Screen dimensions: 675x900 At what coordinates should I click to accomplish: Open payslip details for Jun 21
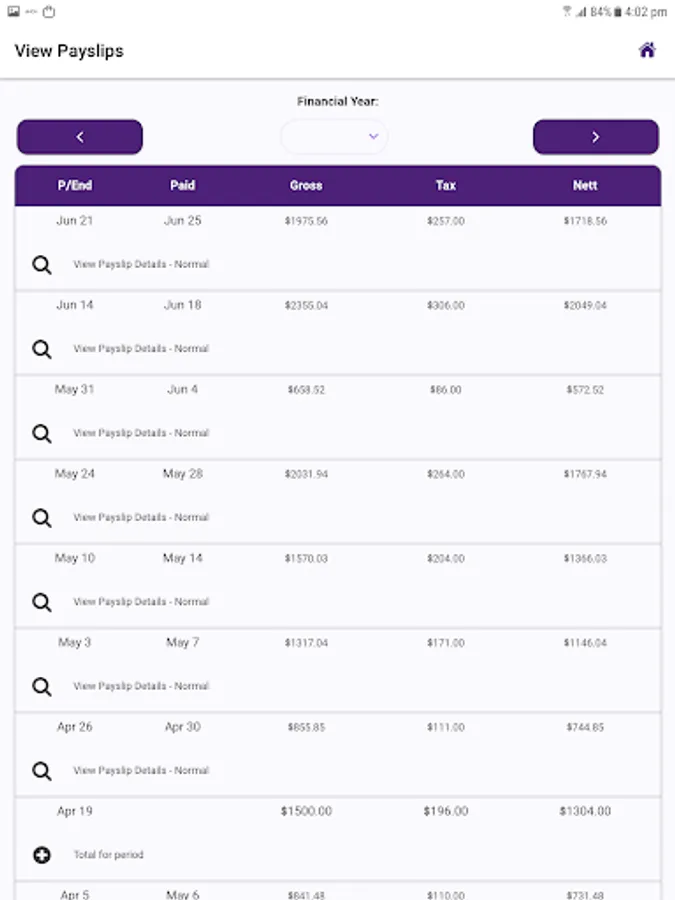[42, 265]
